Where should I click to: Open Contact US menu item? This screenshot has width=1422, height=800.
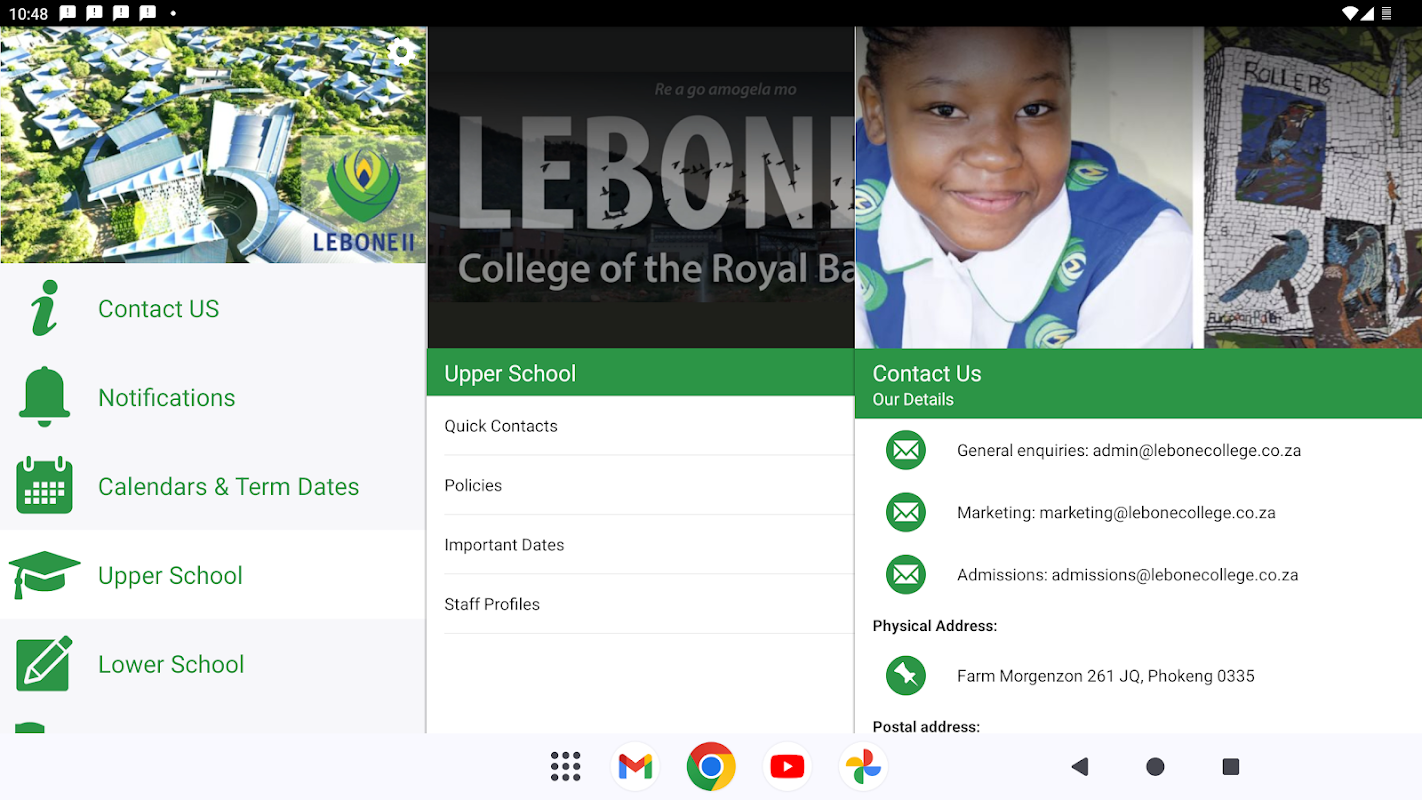(x=213, y=308)
